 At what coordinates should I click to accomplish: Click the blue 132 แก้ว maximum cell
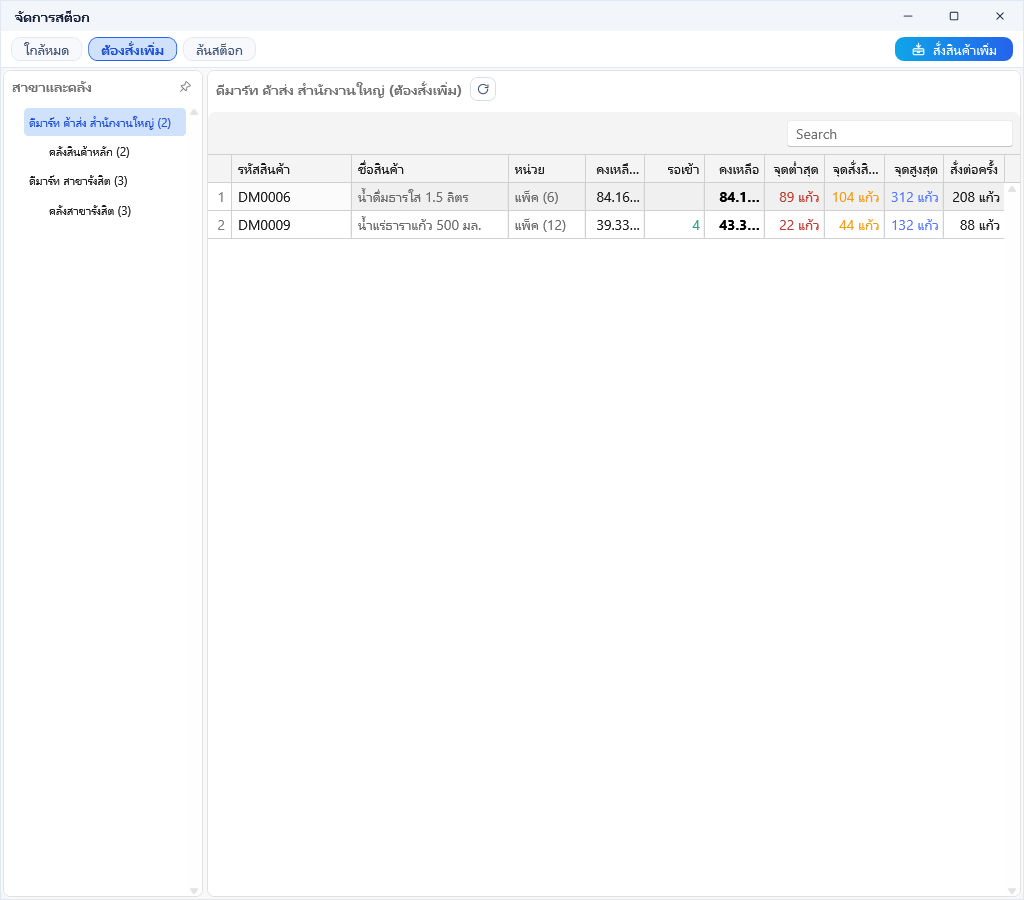click(x=914, y=225)
